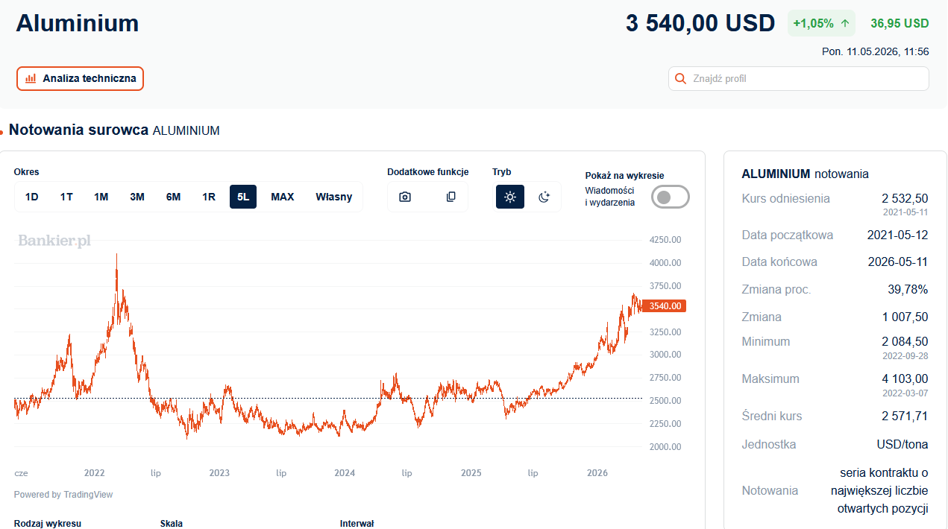The height and width of the screenshot is (529, 948).
Task: Focus the Znajdź profil search field
Action: (x=798, y=79)
